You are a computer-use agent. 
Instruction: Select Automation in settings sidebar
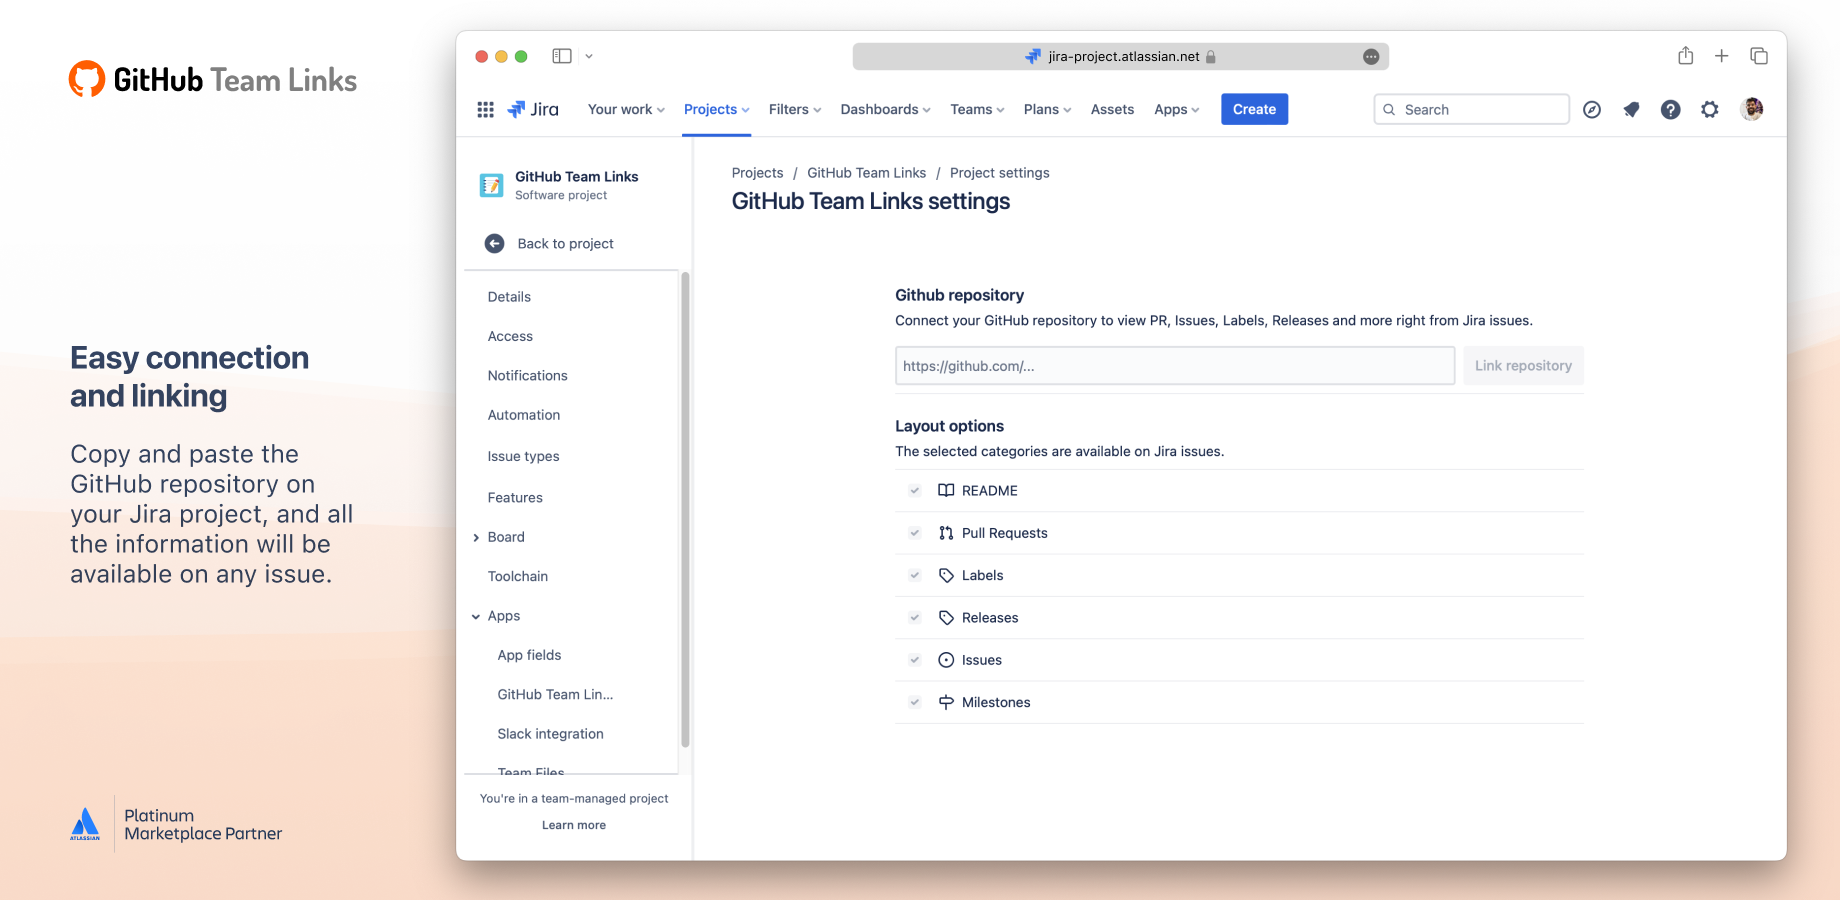524,415
